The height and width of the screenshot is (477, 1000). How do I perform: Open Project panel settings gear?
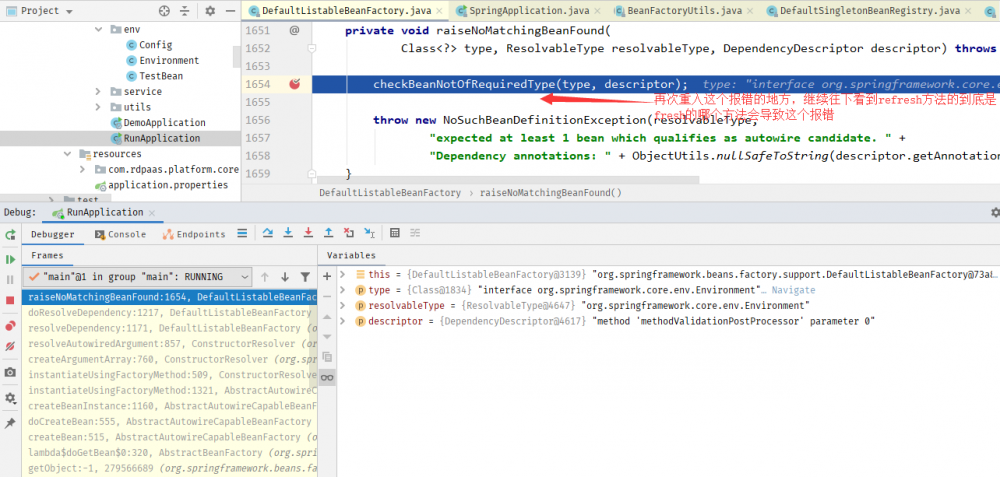(x=210, y=10)
